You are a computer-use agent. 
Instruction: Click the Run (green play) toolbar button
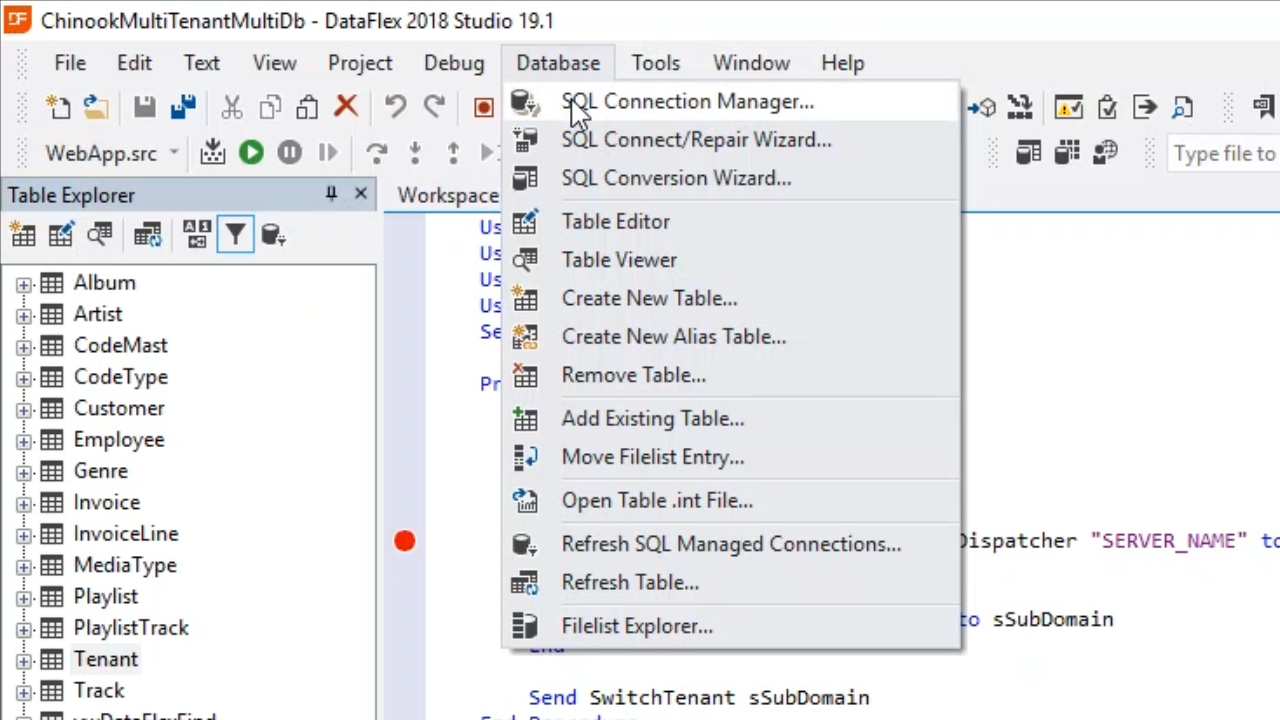[x=251, y=153]
